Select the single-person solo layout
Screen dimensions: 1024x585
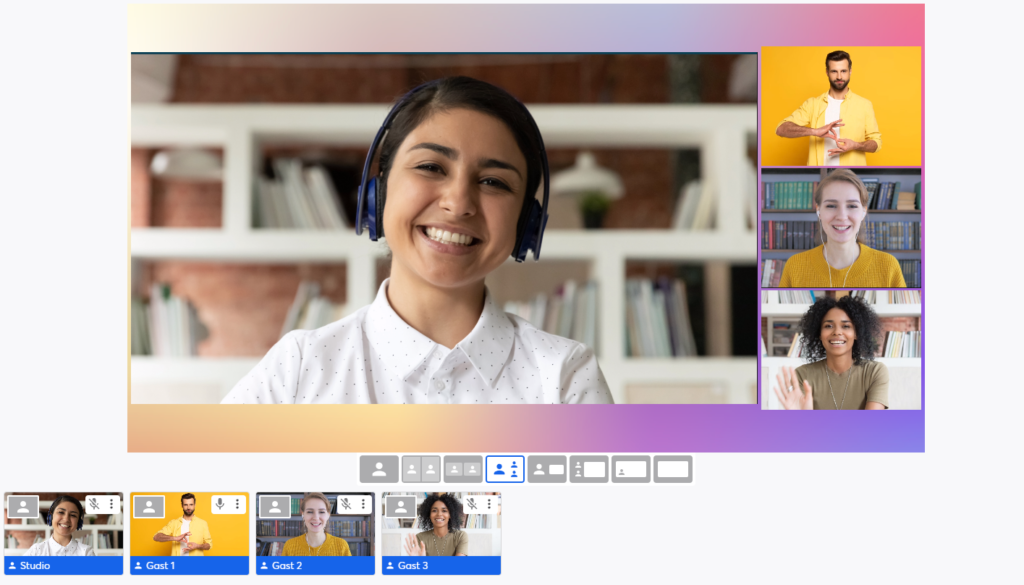pyautogui.click(x=379, y=469)
